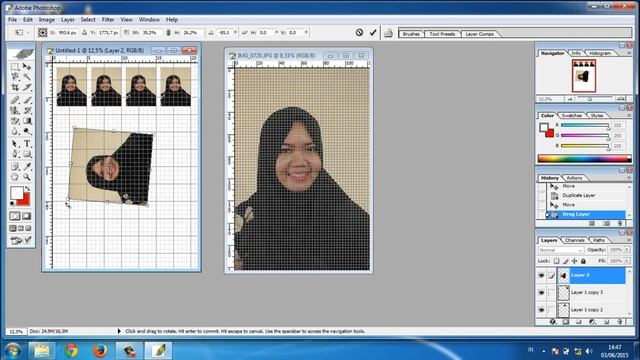The image size is (640, 360).
Task: Open the Filter menu
Action: pyautogui.click(x=108, y=20)
